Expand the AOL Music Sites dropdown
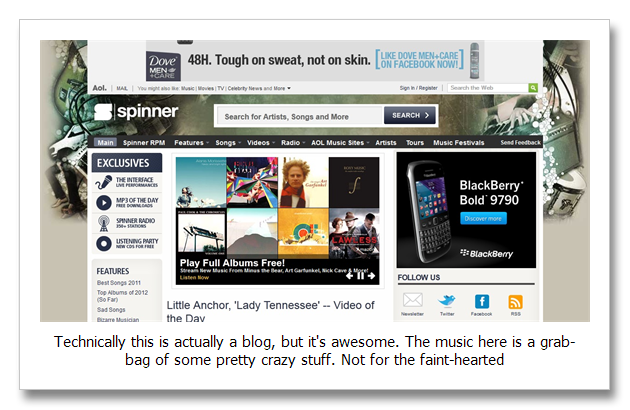The image size is (630, 410). click(x=339, y=143)
